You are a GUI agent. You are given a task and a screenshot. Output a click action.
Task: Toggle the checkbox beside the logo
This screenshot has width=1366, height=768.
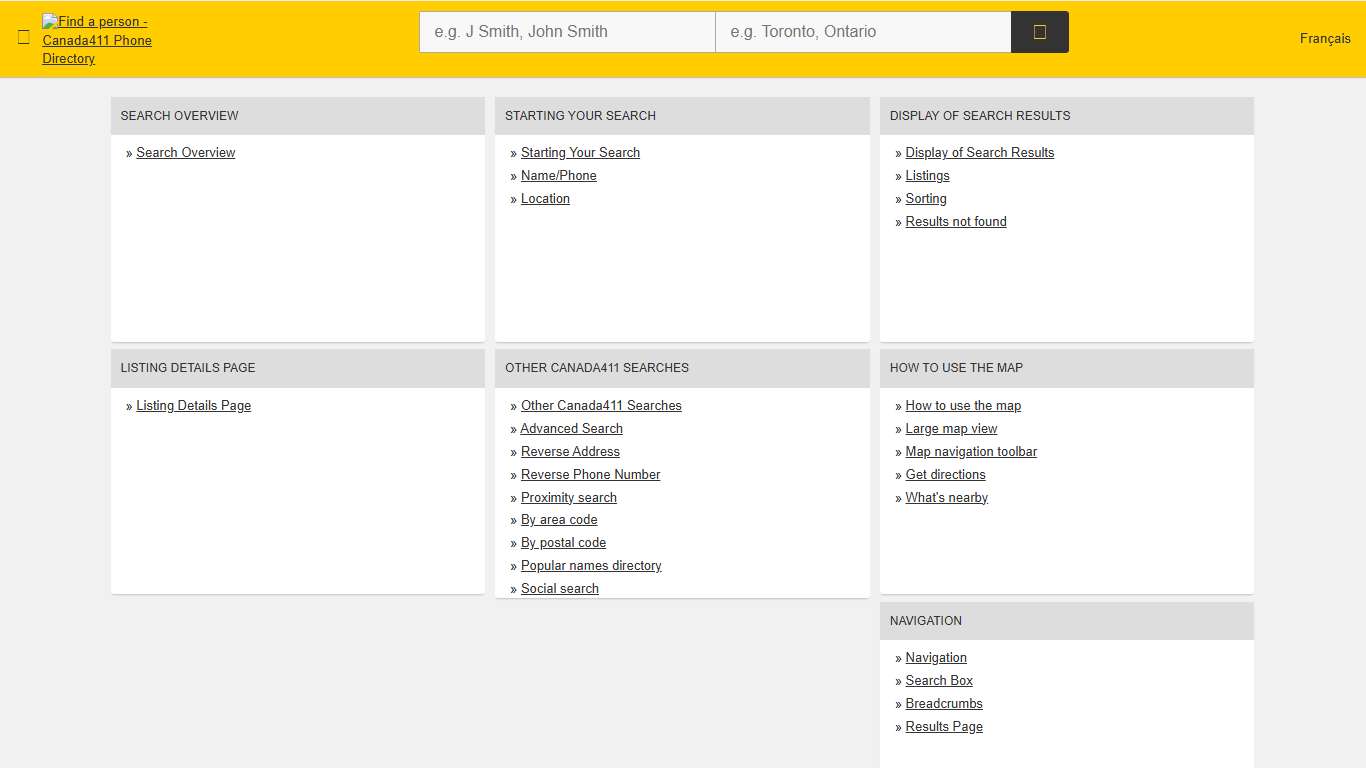[23, 36]
